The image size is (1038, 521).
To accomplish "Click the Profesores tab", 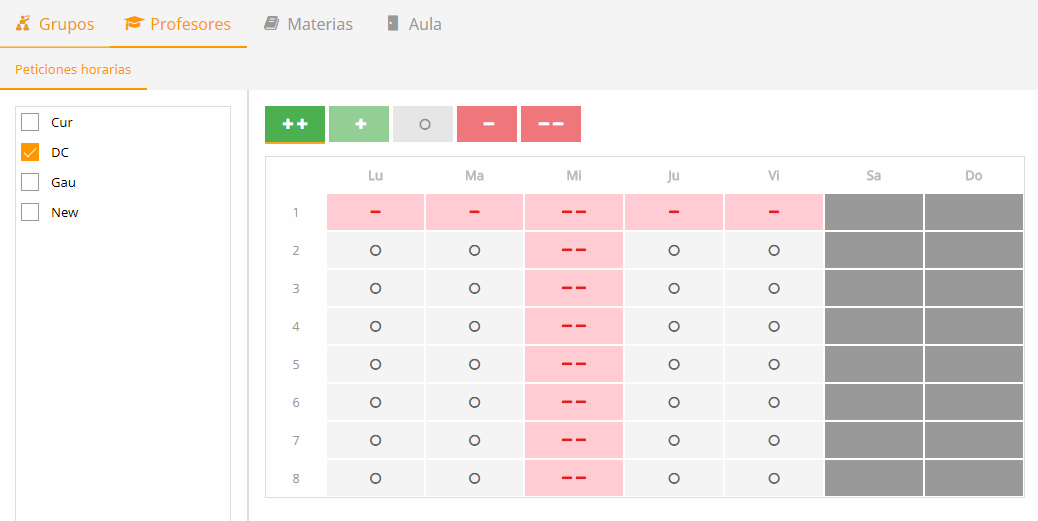I will pos(178,24).
